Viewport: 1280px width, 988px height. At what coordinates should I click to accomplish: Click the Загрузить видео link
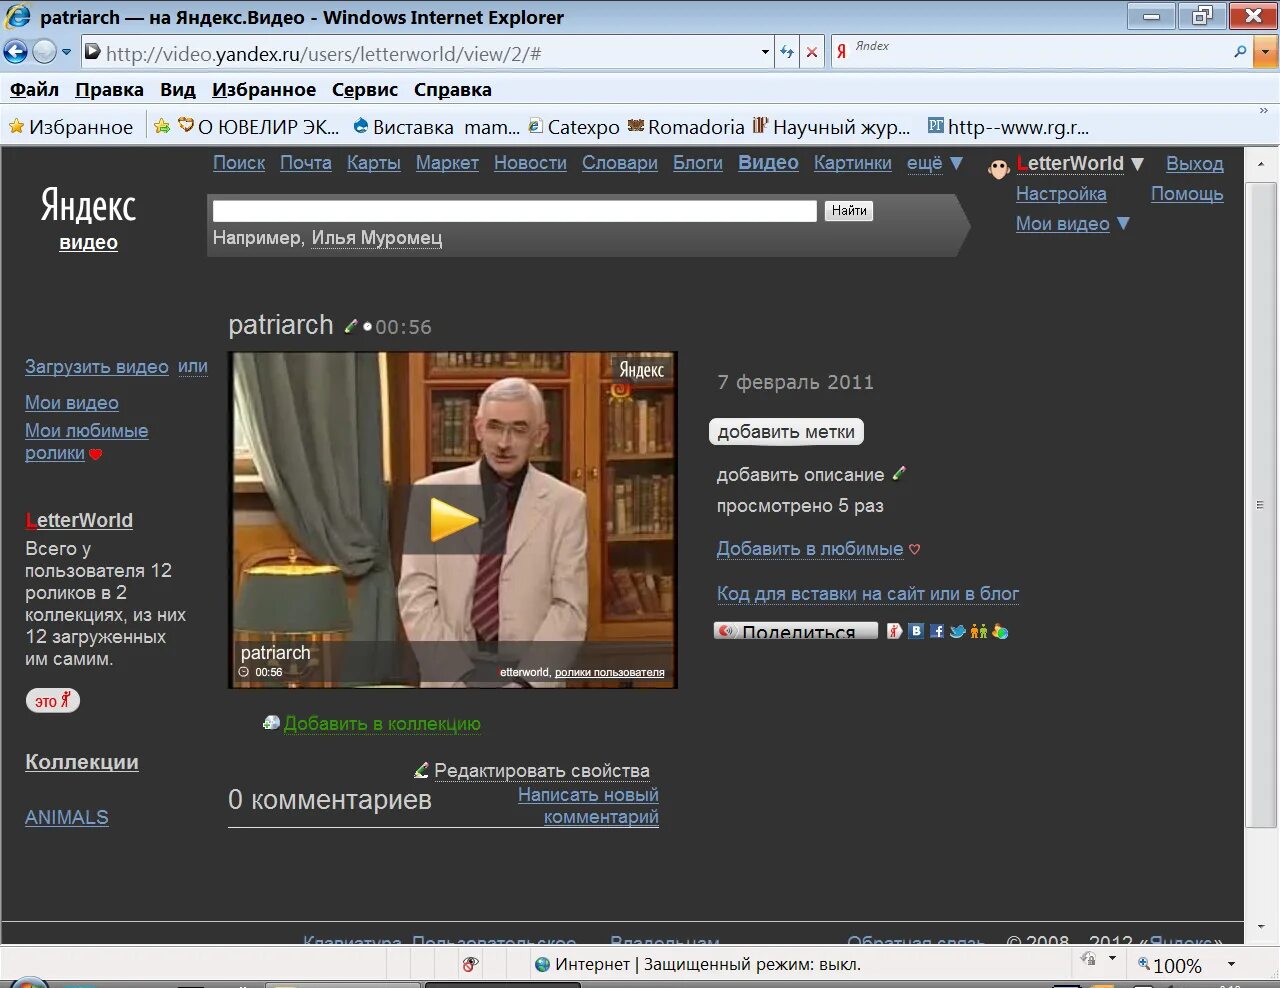click(x=97, y=367)
